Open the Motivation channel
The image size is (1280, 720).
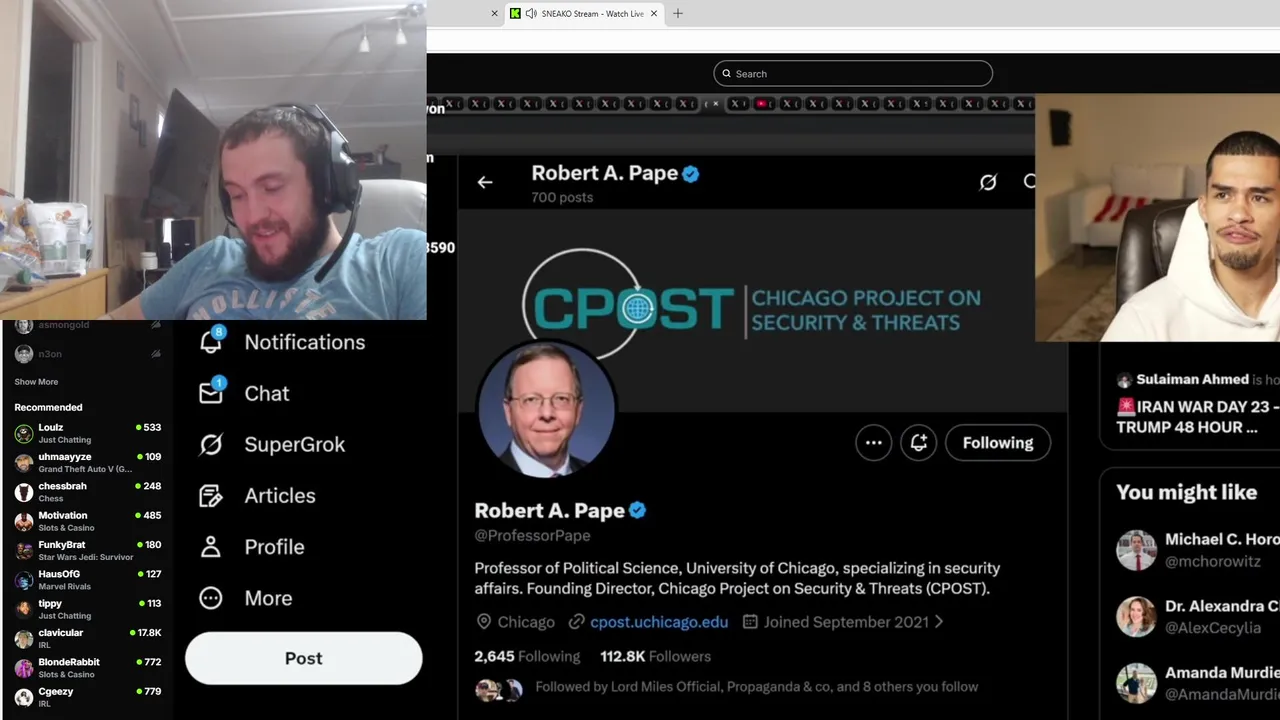(x=88, y=521)
